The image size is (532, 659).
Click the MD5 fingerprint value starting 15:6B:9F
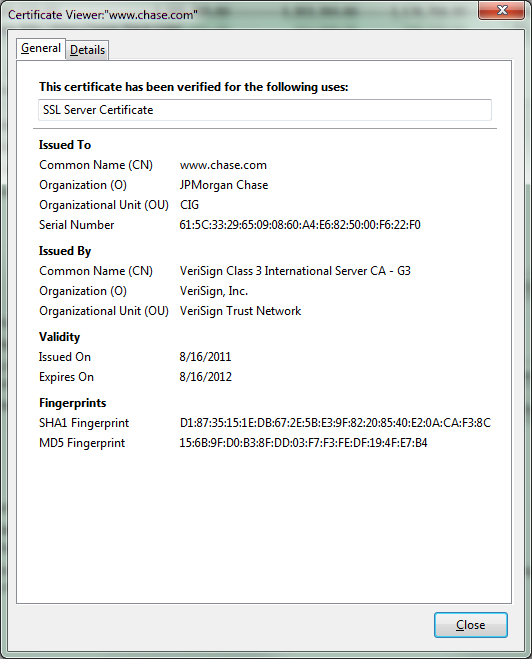[303, 443]
